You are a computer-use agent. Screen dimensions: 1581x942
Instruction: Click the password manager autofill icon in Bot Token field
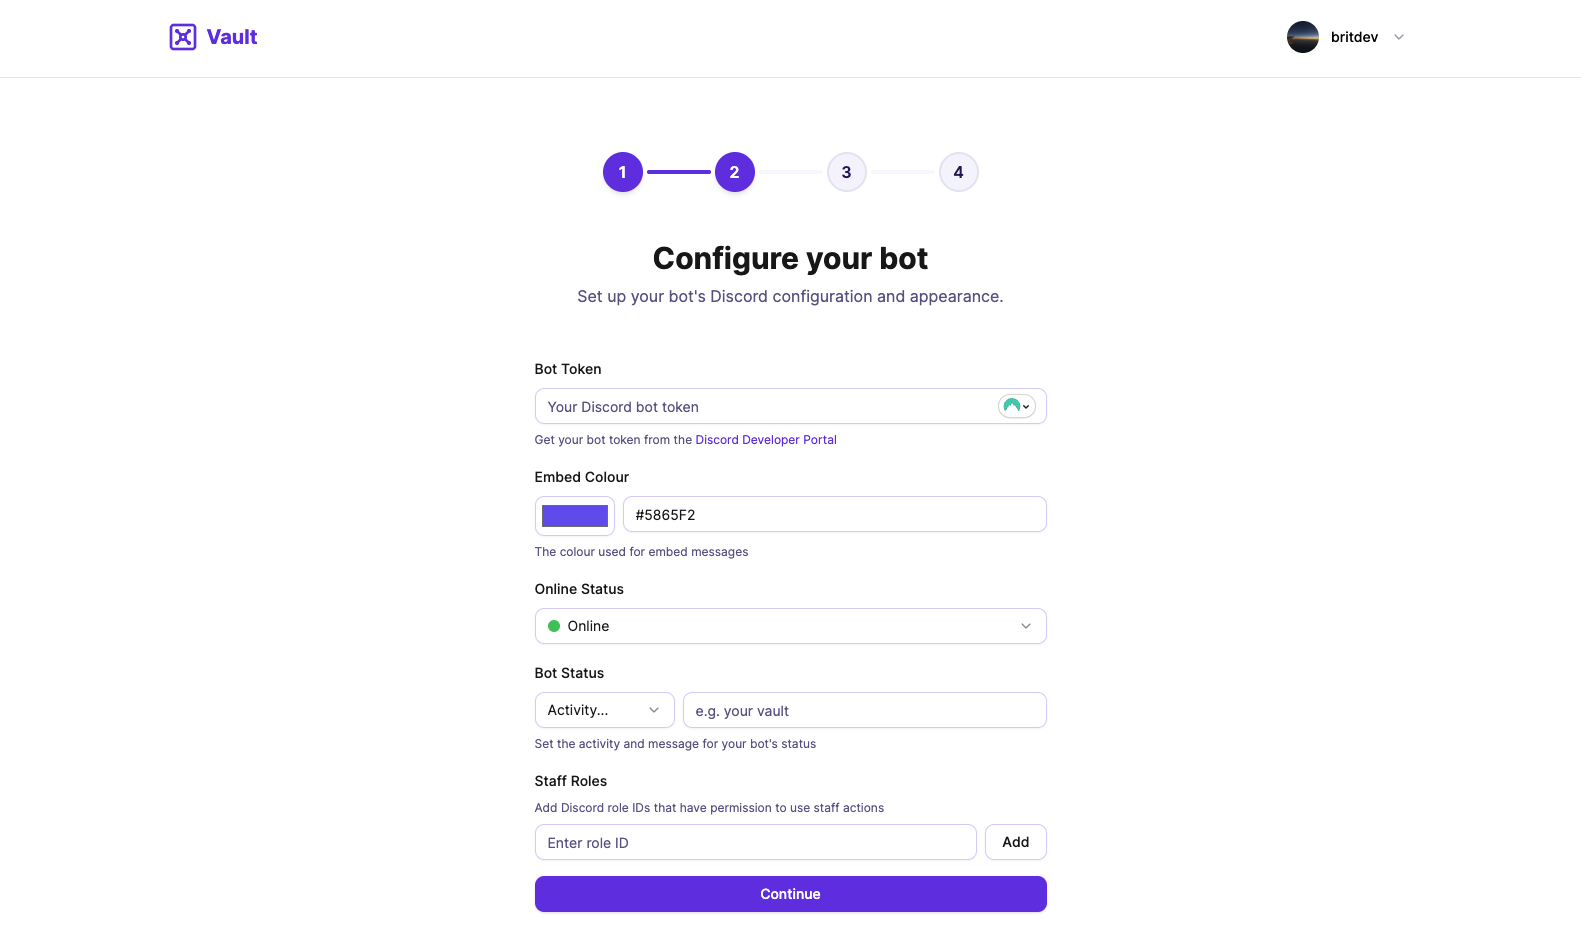[1011, 406]
